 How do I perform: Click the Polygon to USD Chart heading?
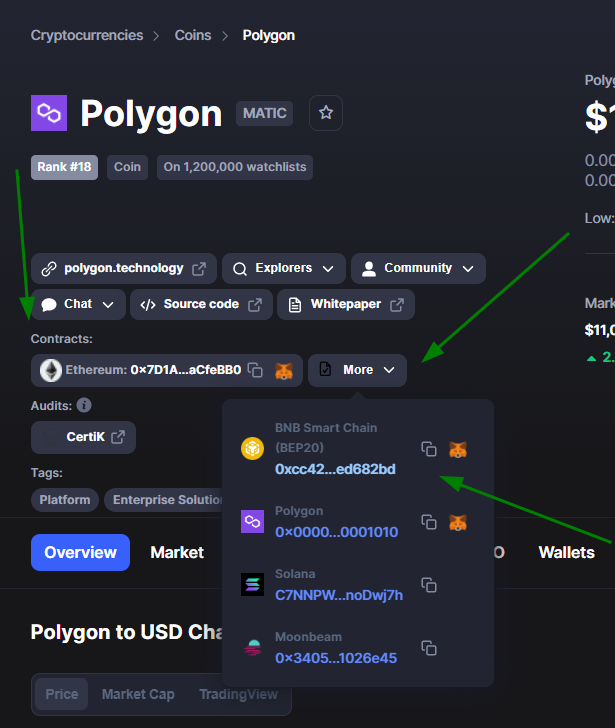[x=127, y=632]
